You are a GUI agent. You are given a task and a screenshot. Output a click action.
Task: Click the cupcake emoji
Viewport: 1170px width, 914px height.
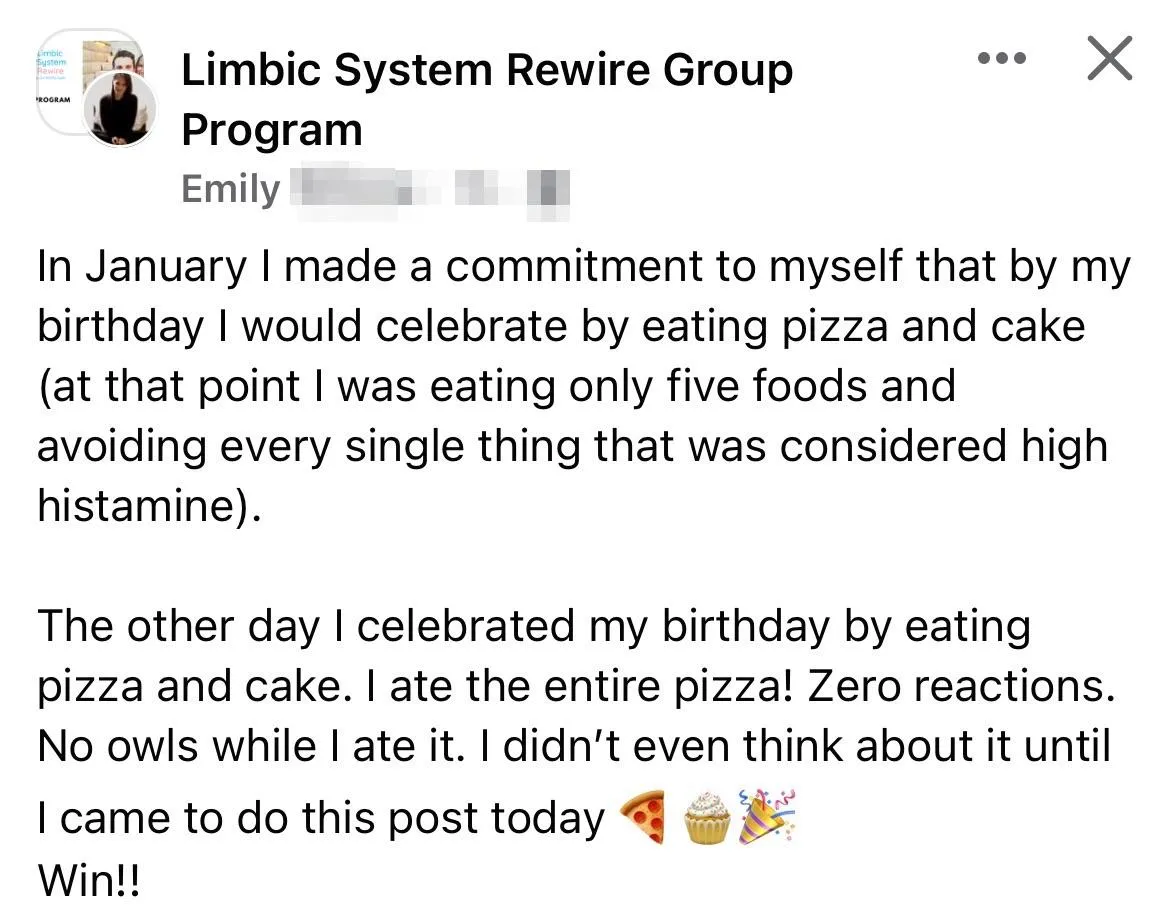[x=706, y=818]
